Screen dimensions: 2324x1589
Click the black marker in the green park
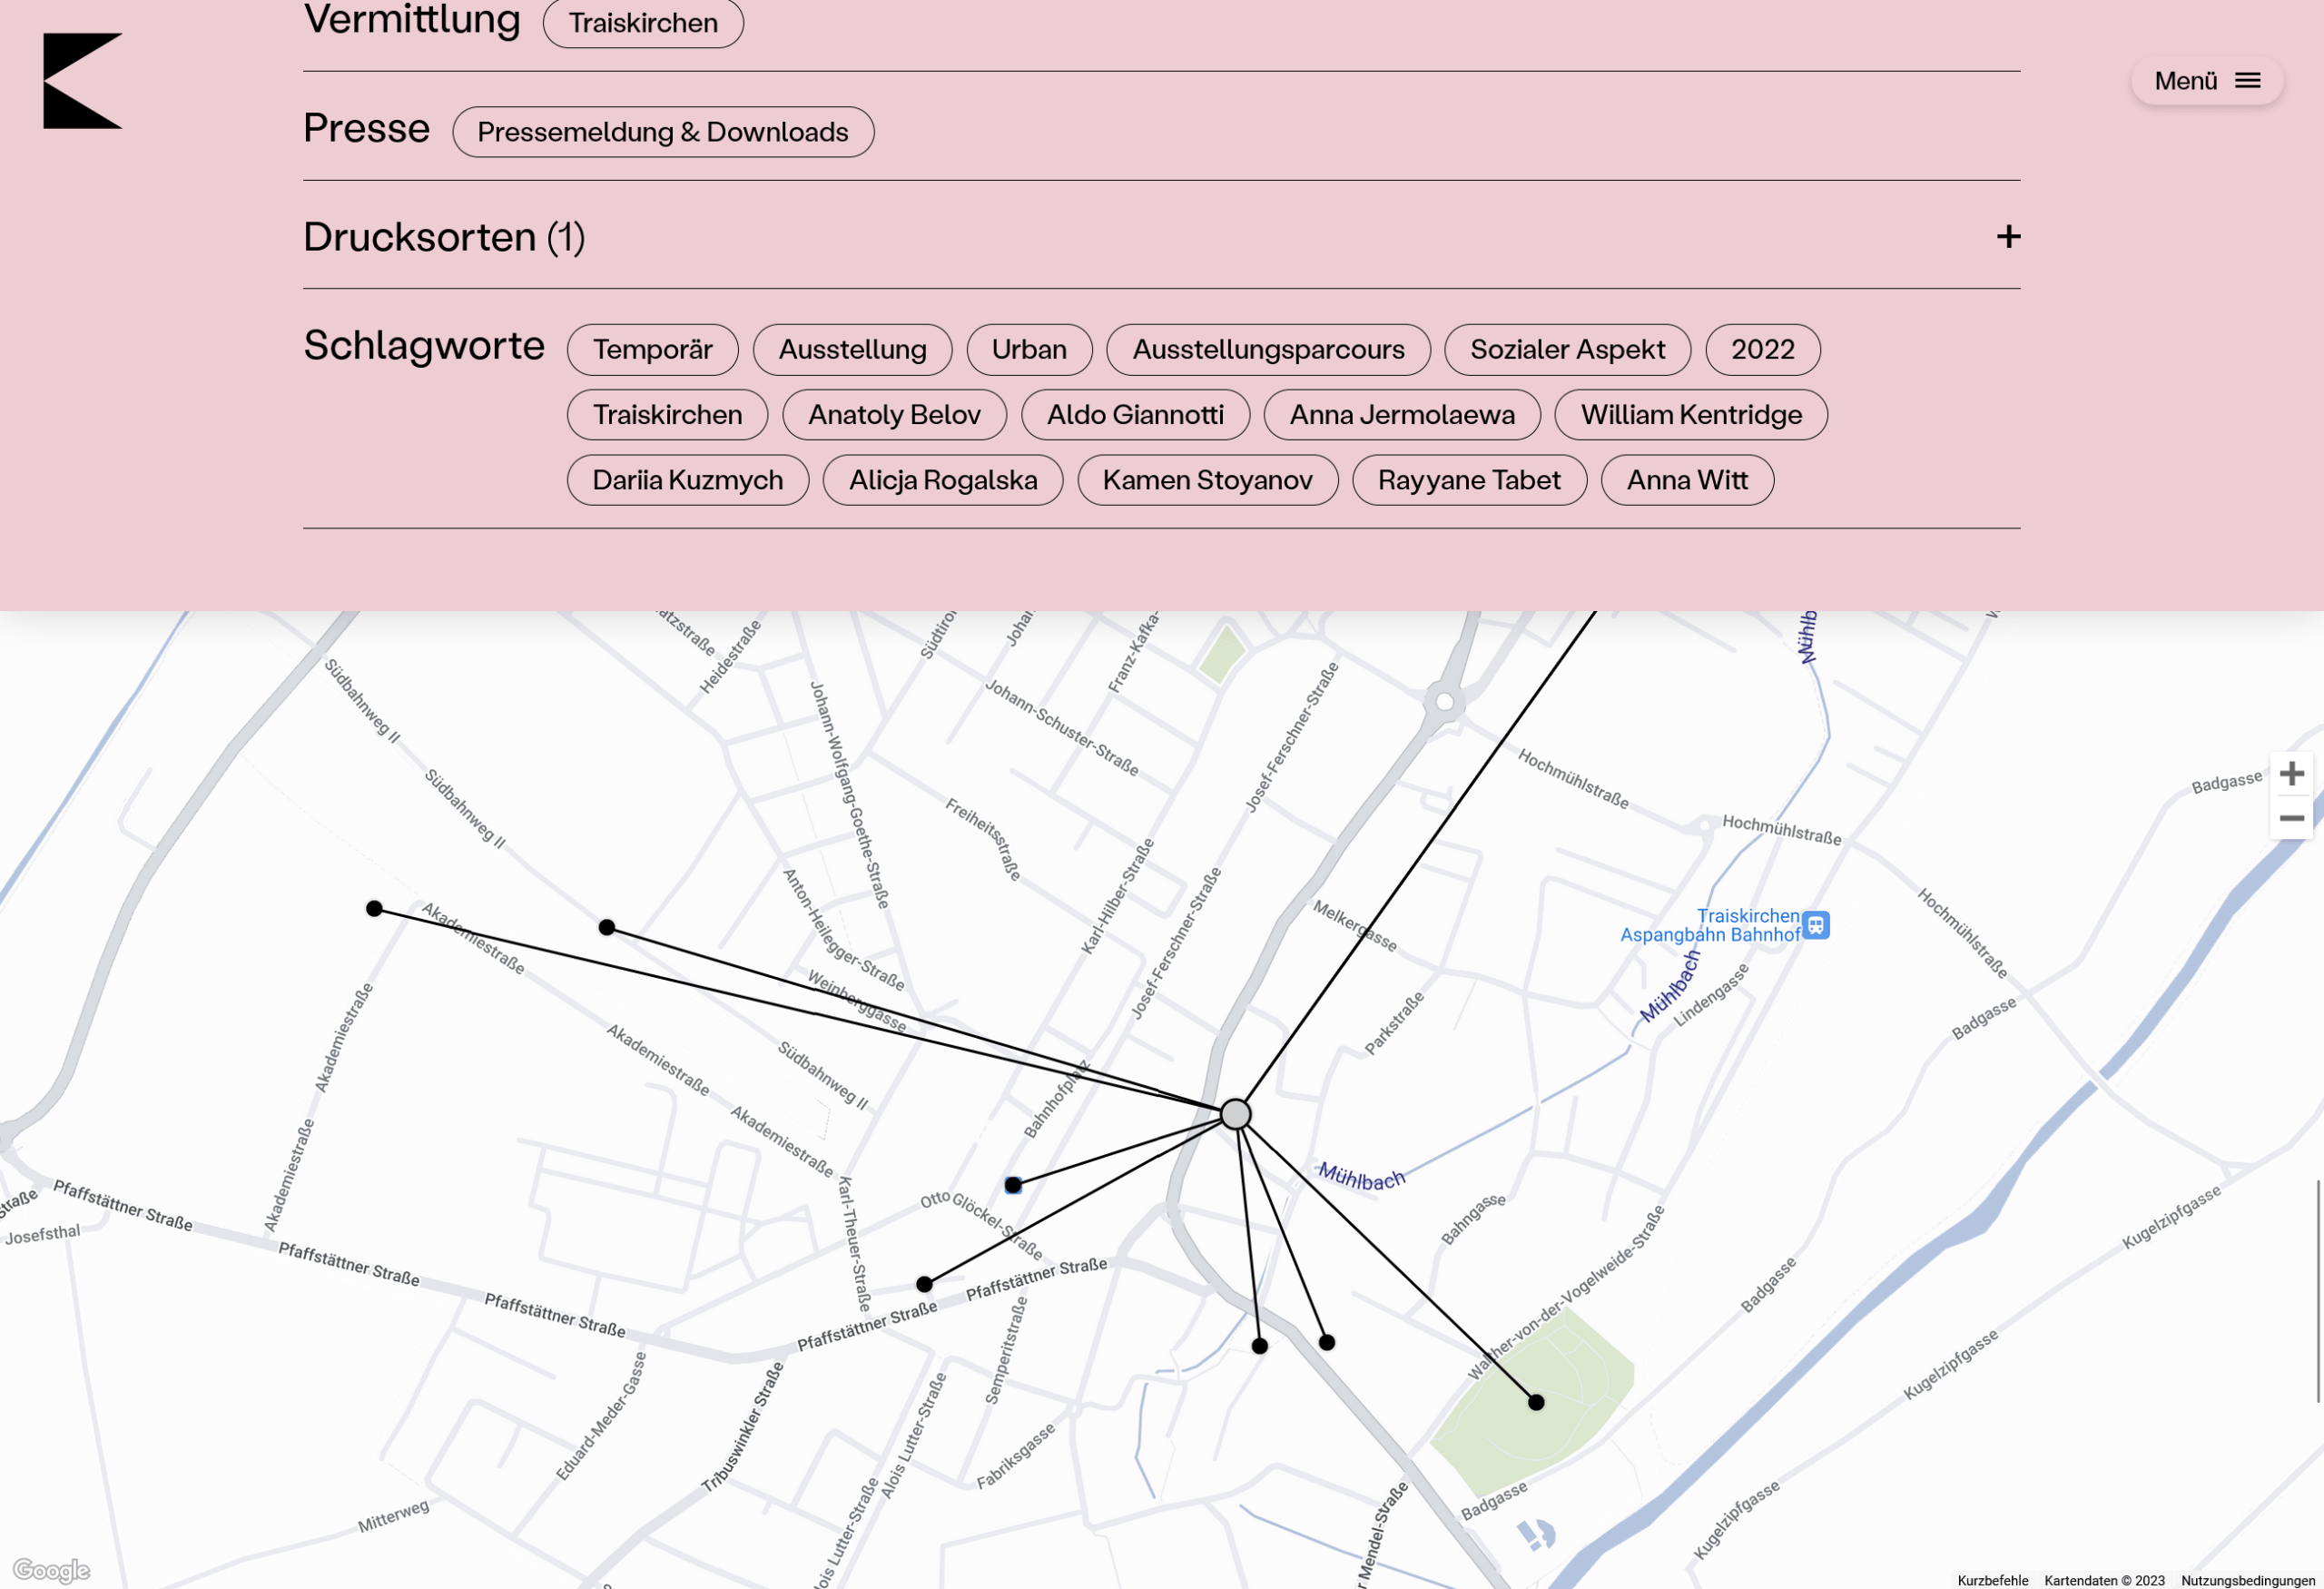click(1536, 1402)
